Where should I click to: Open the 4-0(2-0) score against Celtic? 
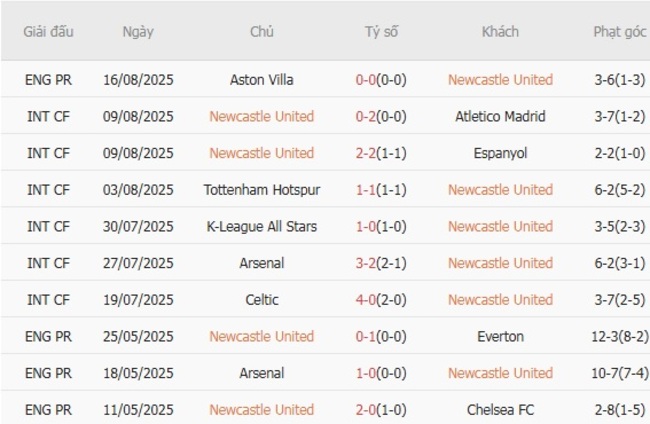tap(381, 300)
